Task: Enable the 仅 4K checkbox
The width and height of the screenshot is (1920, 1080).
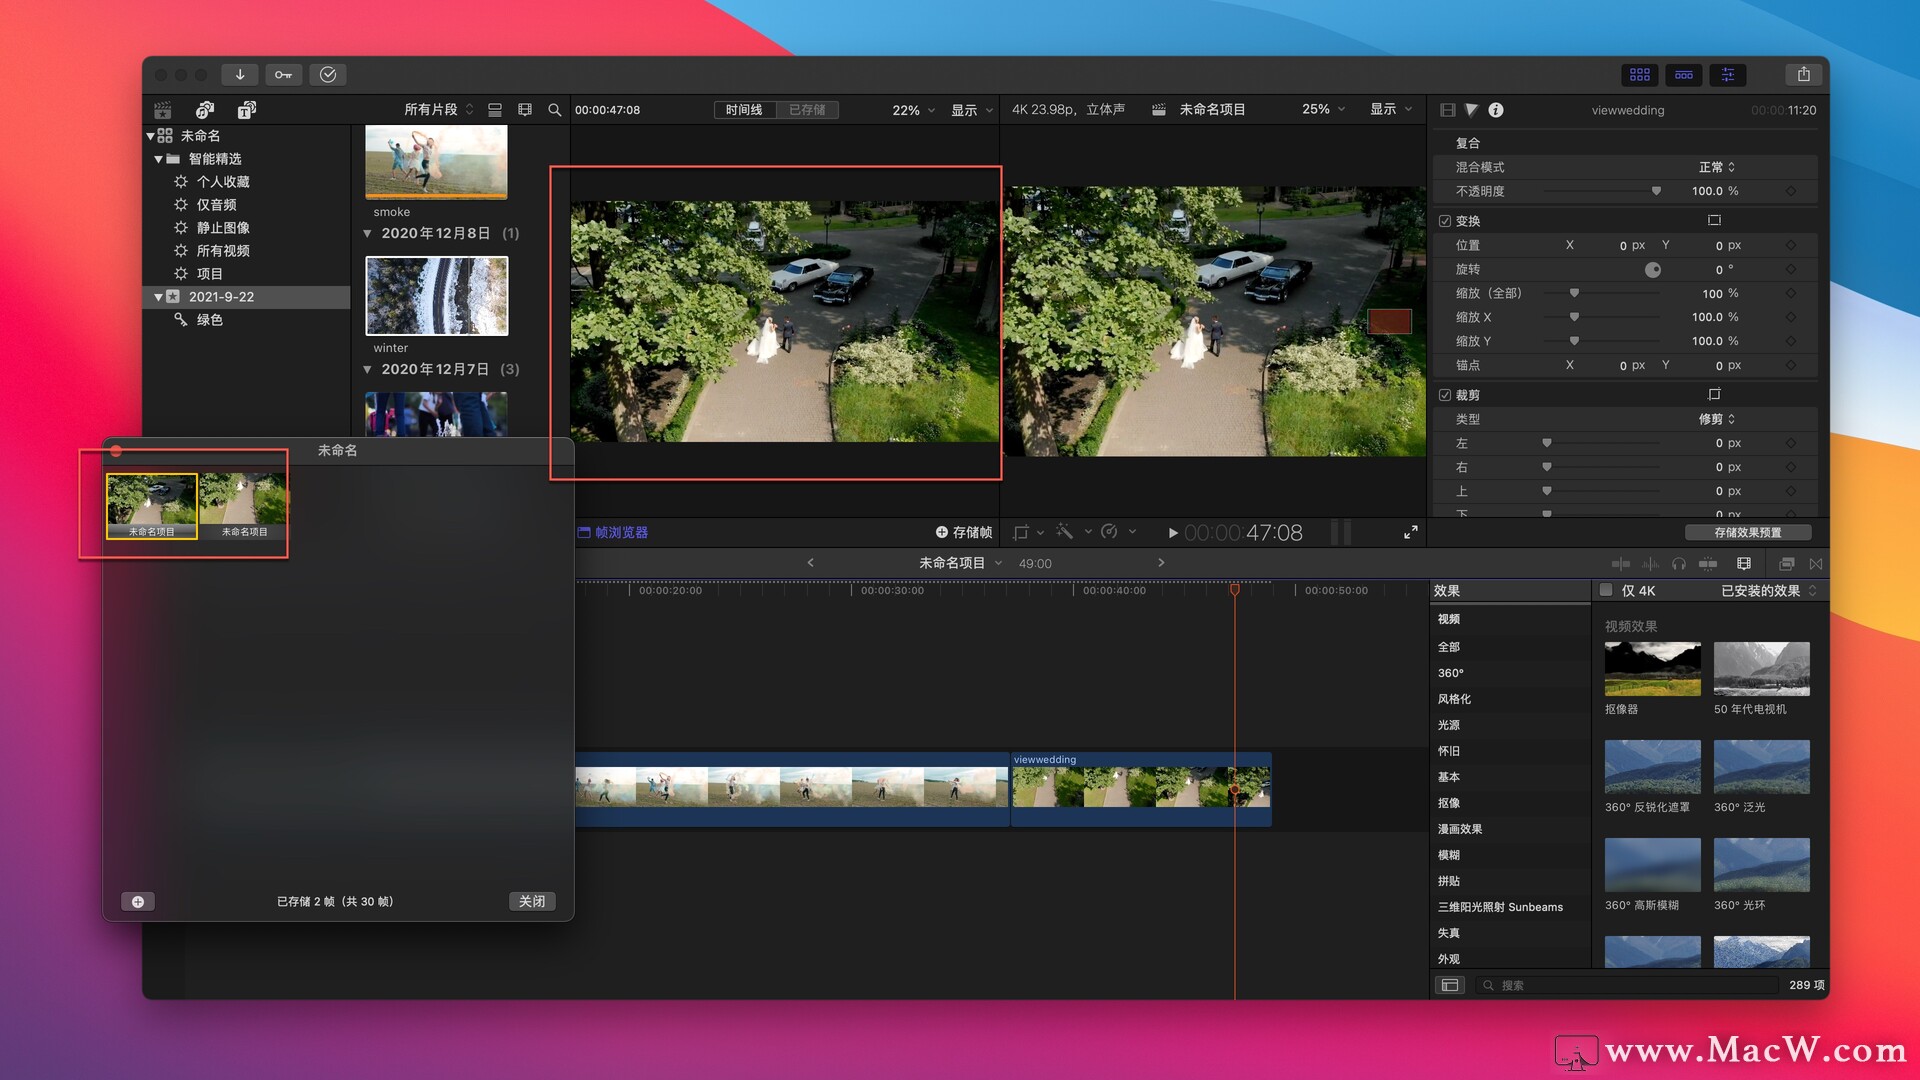Action: click(1606, 590)
